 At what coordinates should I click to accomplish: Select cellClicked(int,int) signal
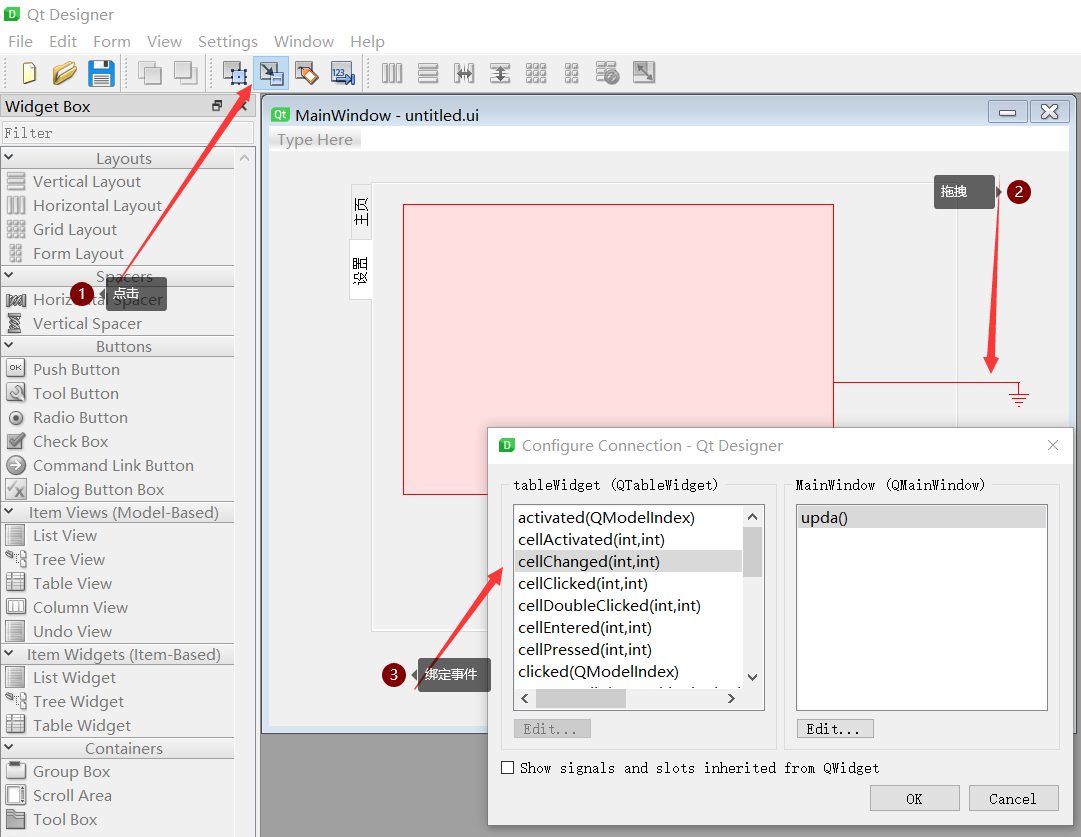pyautogui.click(x=628, y=583)
